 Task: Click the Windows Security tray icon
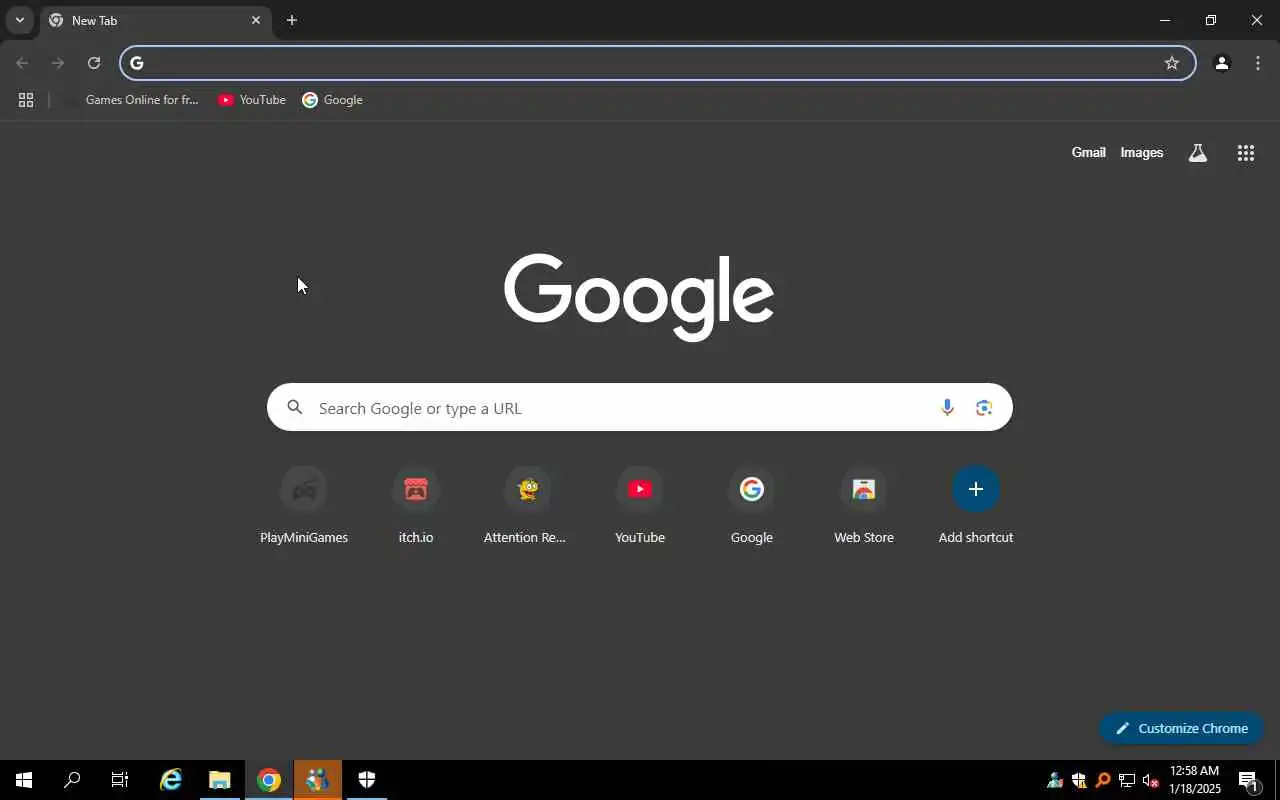click(1079, 781)
